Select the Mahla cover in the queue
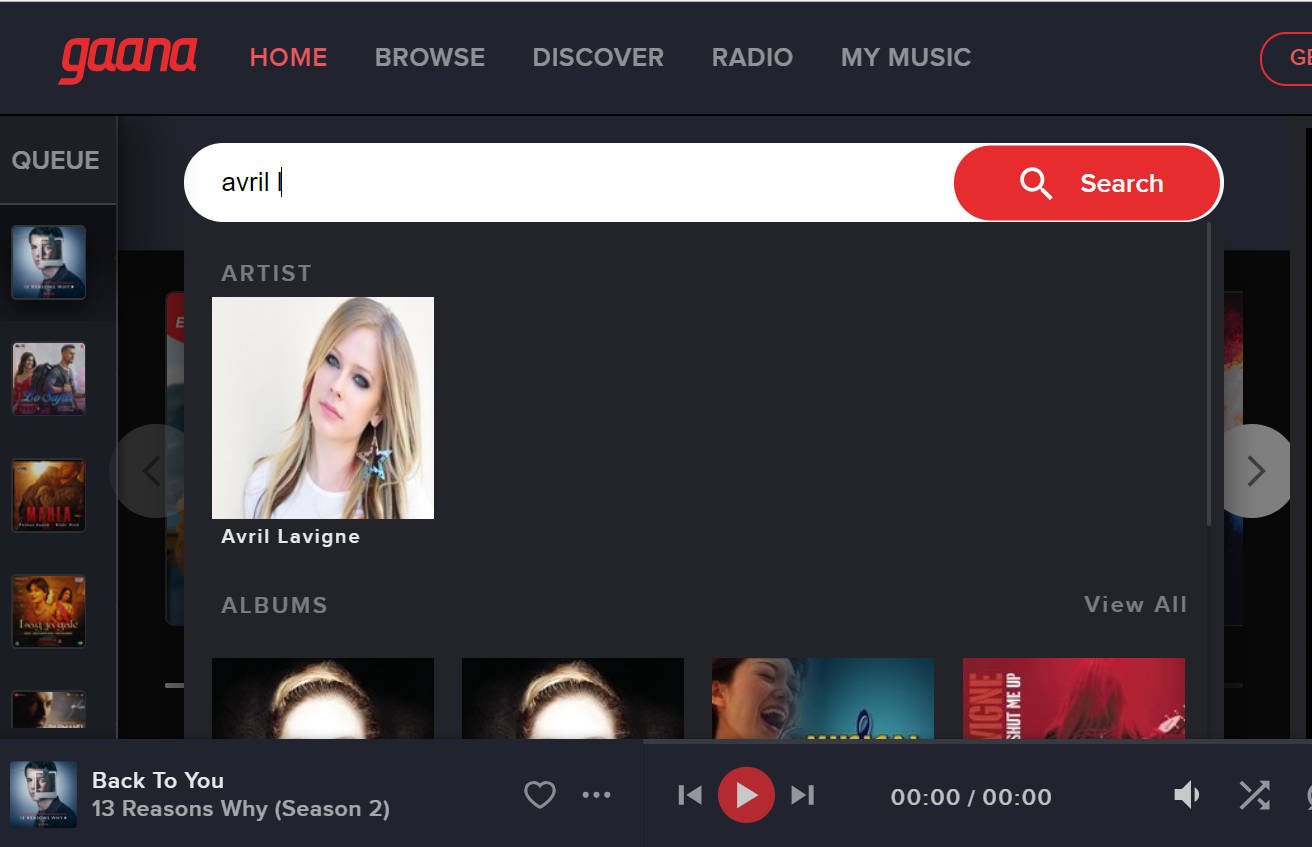The image size is (1312, 847). click(48, 495)
